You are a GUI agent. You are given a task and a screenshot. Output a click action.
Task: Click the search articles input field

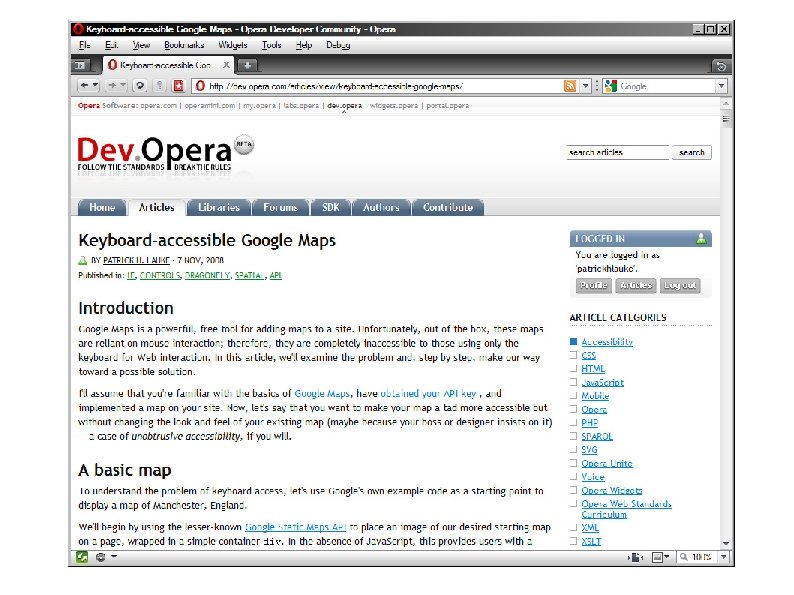(x=618, y=152)
